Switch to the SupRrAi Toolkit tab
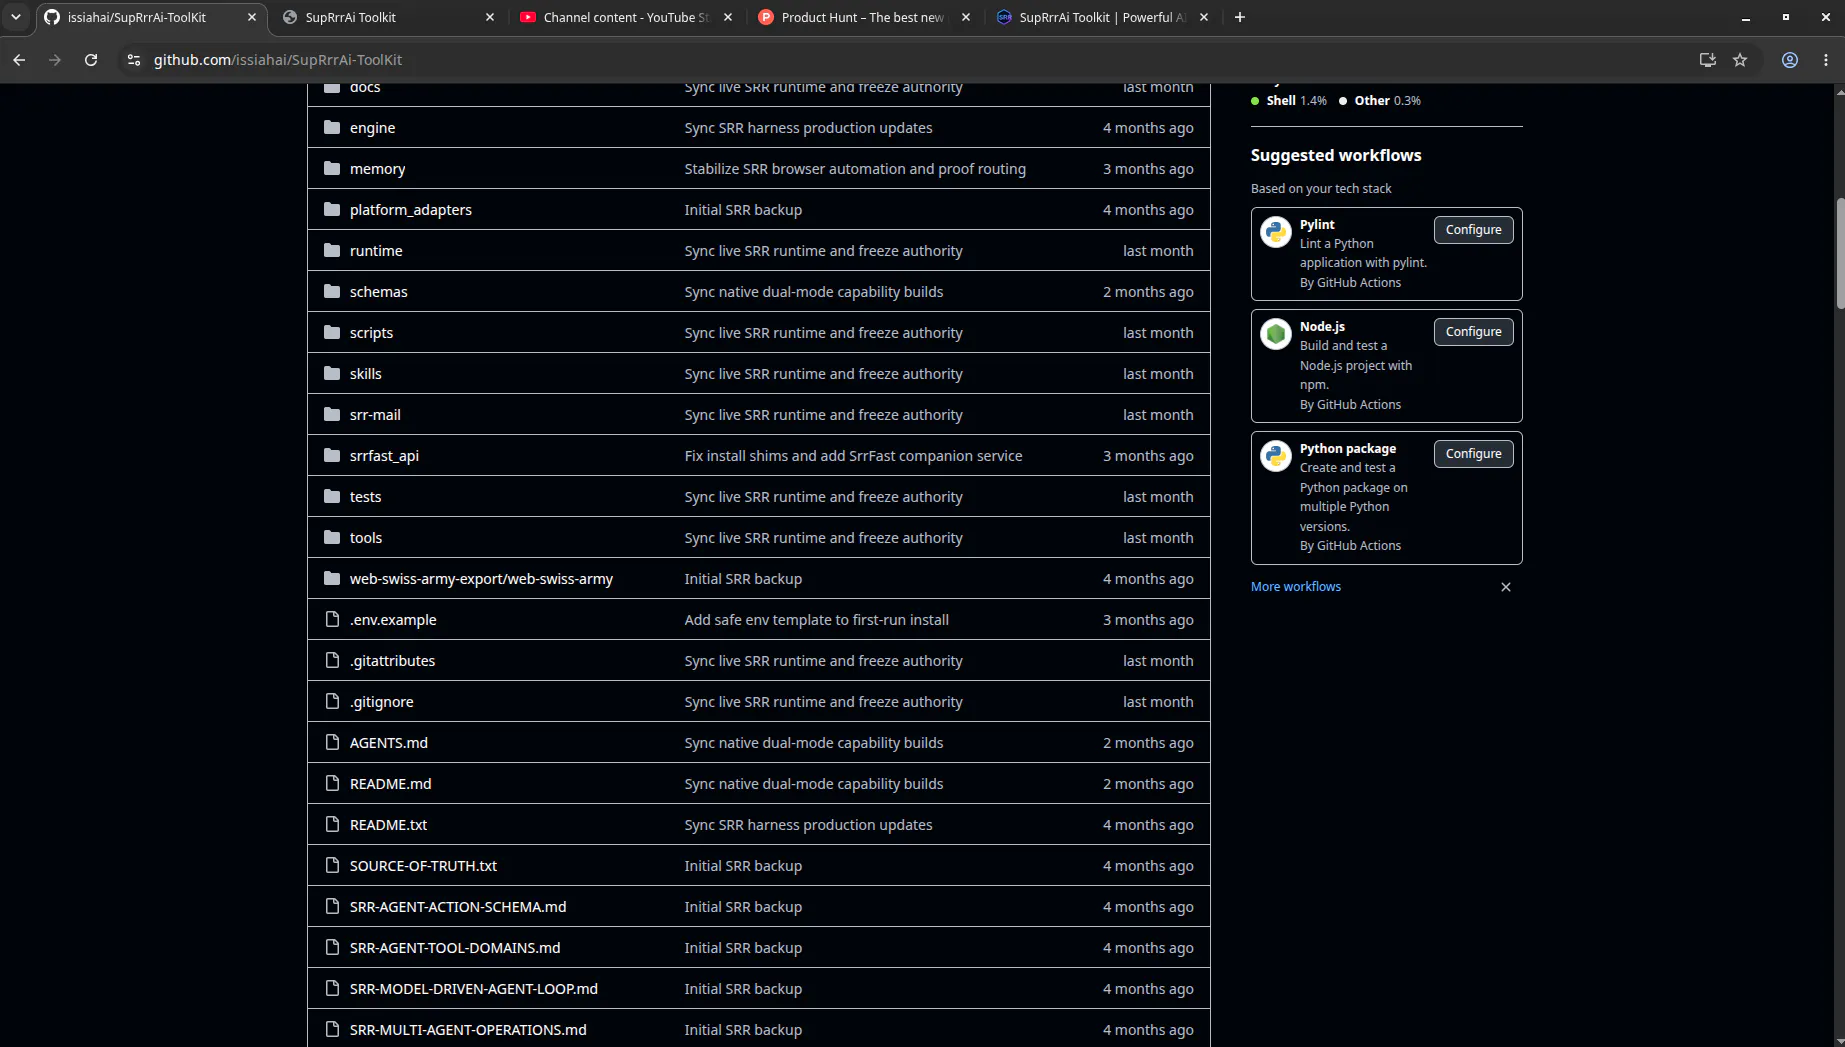 388,17
